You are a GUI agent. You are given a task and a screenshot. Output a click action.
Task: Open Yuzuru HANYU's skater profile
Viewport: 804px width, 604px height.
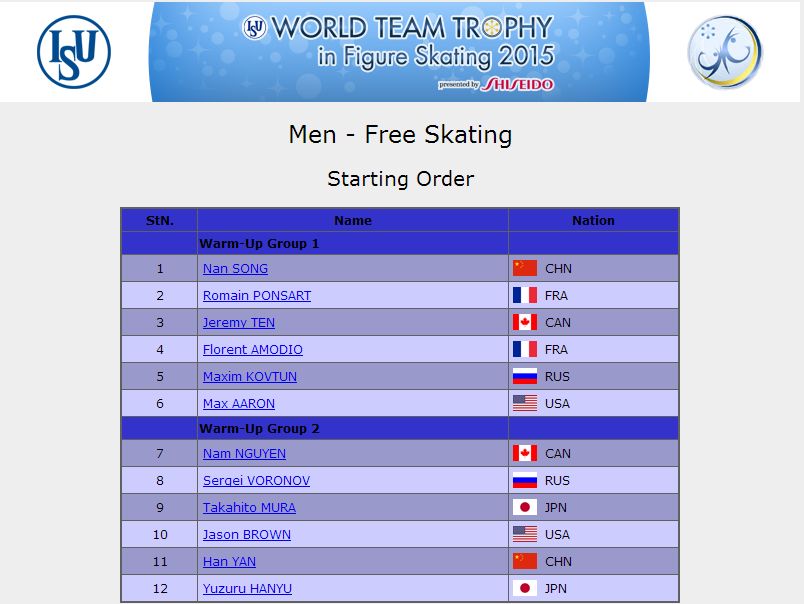[247, 589]
